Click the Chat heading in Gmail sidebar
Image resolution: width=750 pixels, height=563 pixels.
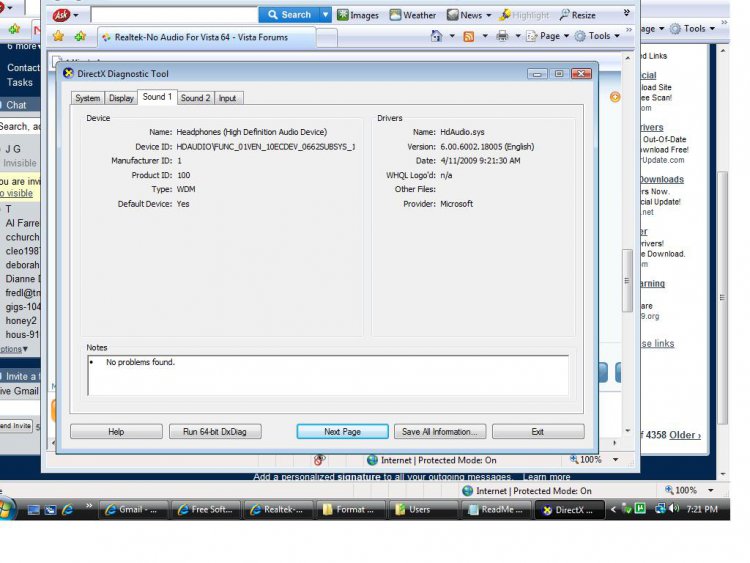point(16,105)
